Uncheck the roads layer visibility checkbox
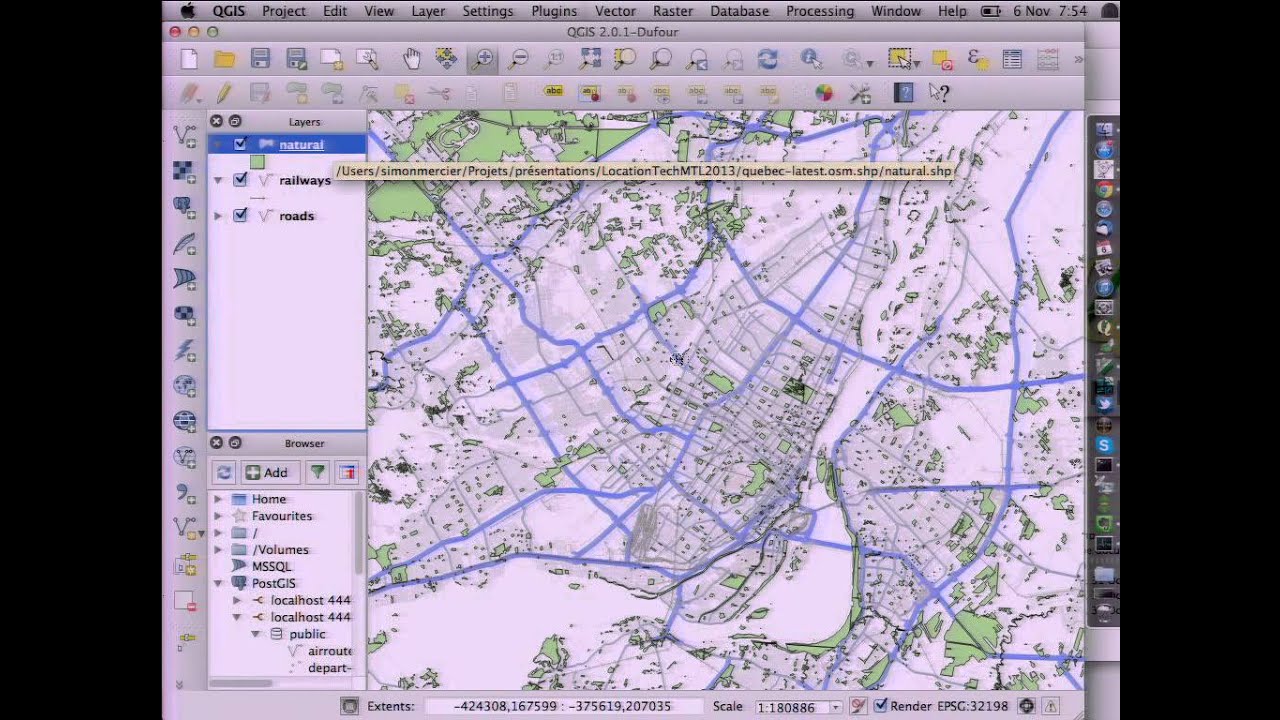The width and height of the screenshot is (1280, 720). tap(240, 215)
